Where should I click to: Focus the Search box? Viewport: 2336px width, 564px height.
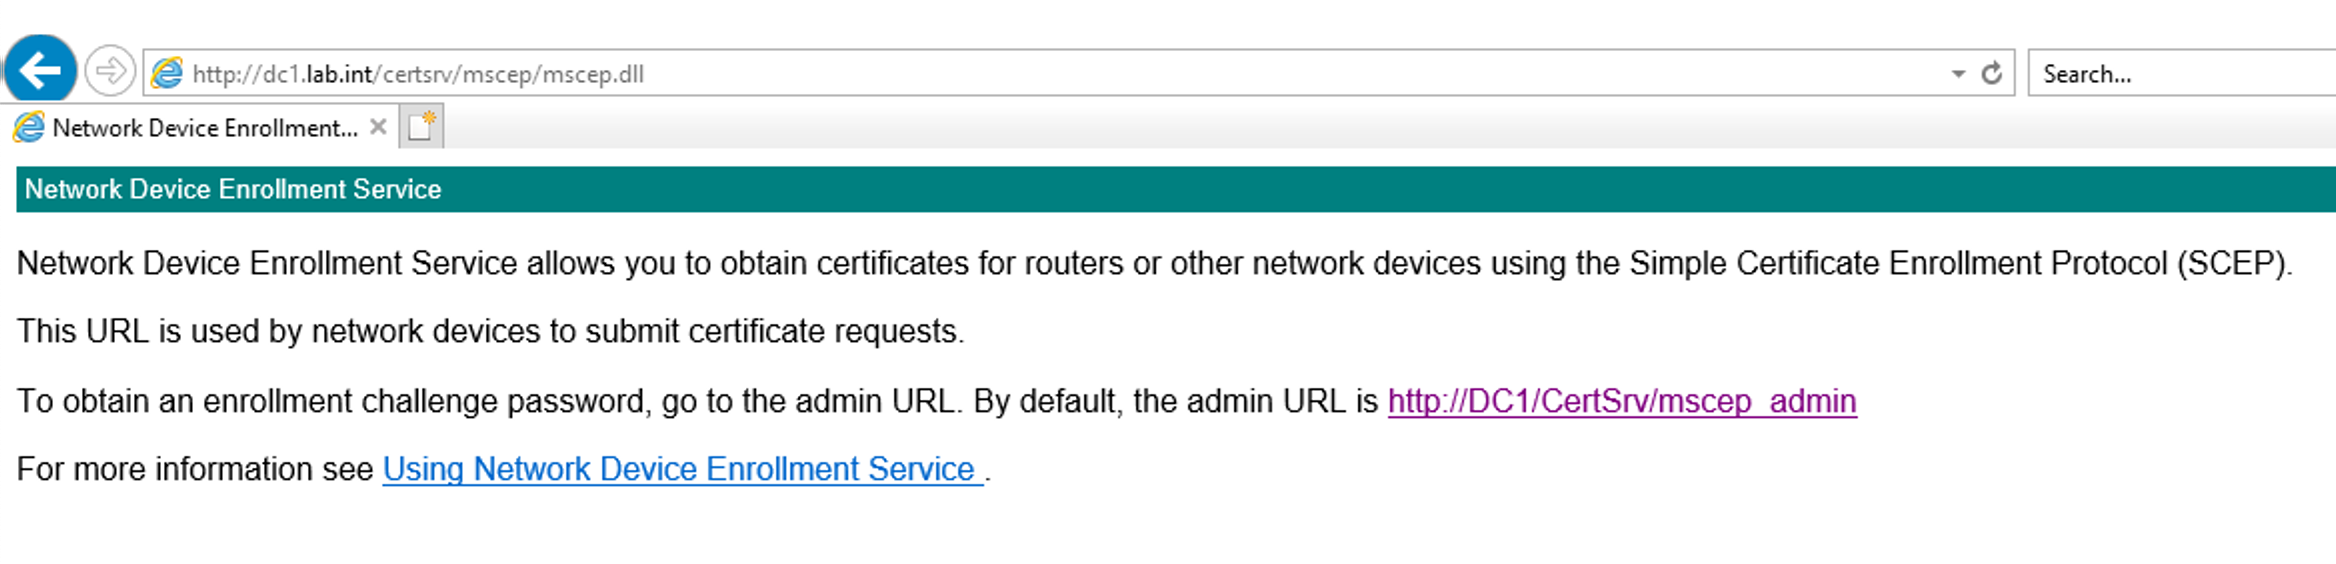click(2180, 74)
